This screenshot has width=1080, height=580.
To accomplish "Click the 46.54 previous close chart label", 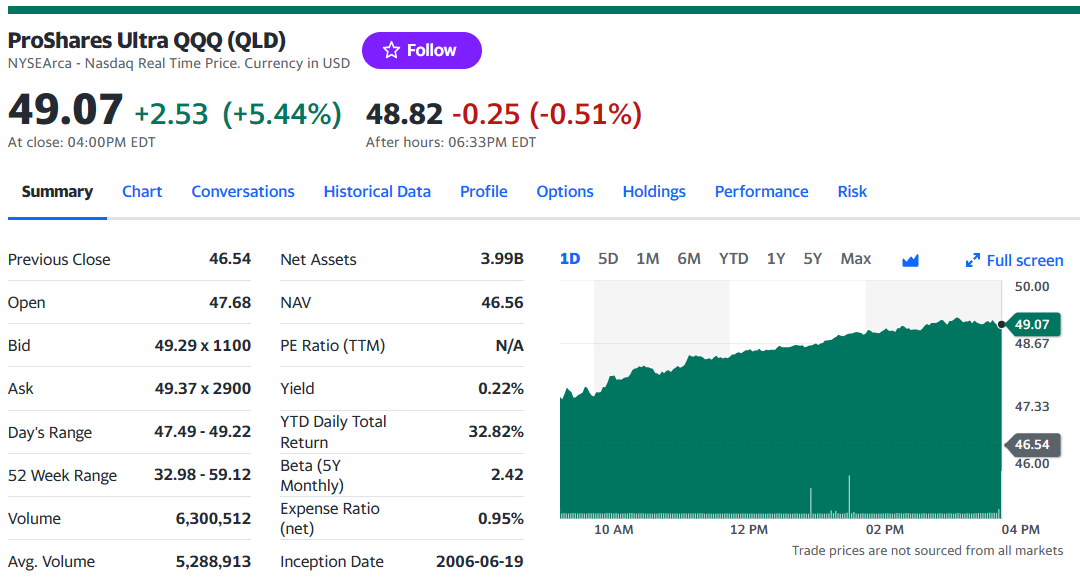I will pyautogui.click(x=1032, y=445).
